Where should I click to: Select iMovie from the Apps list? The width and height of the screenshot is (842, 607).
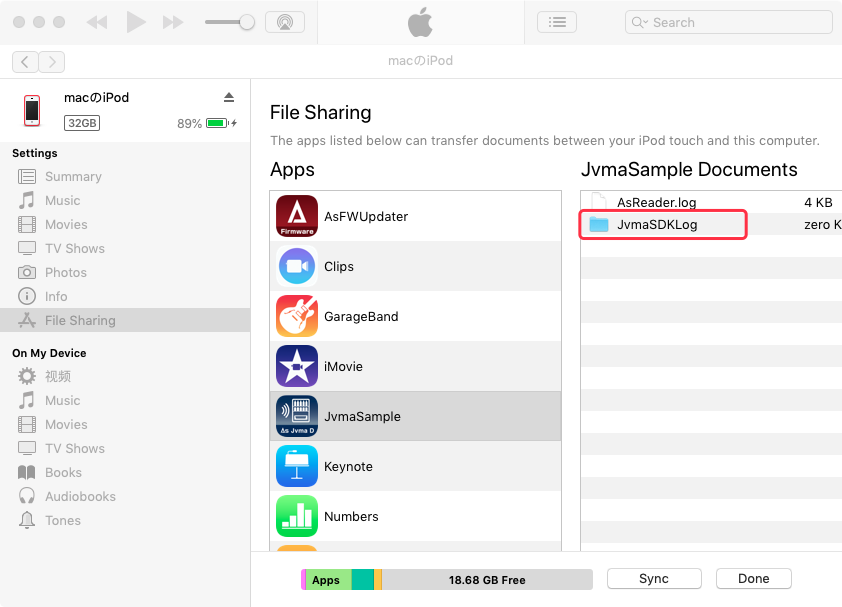pos(343,367)
